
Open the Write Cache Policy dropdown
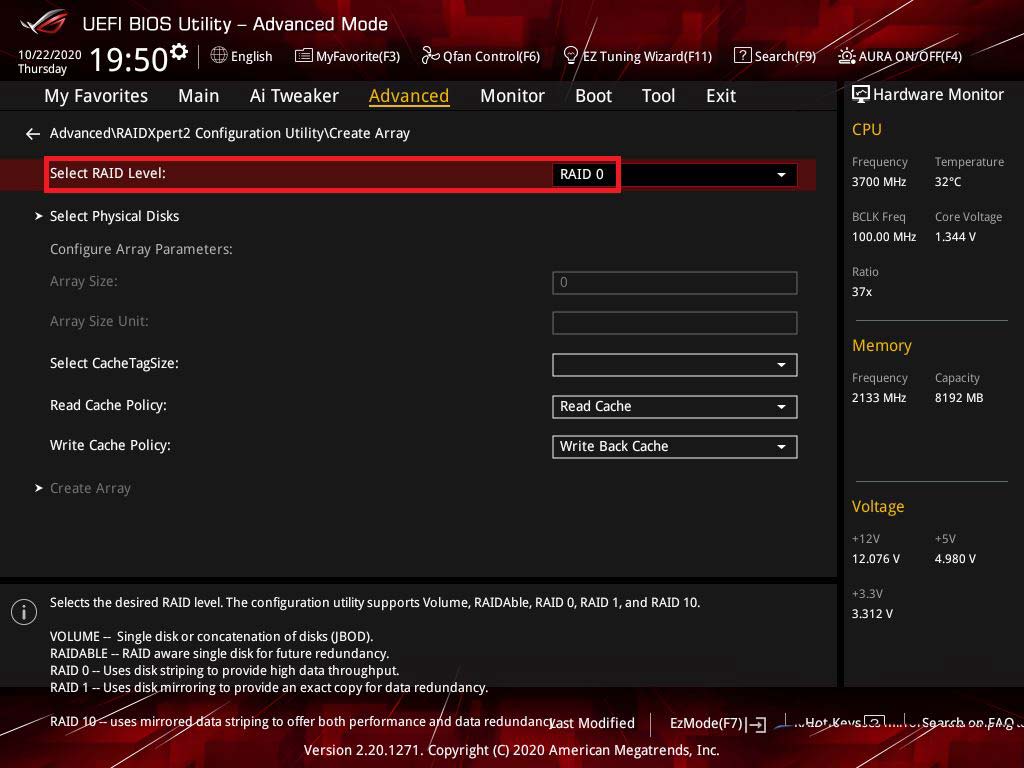point(674,446)
